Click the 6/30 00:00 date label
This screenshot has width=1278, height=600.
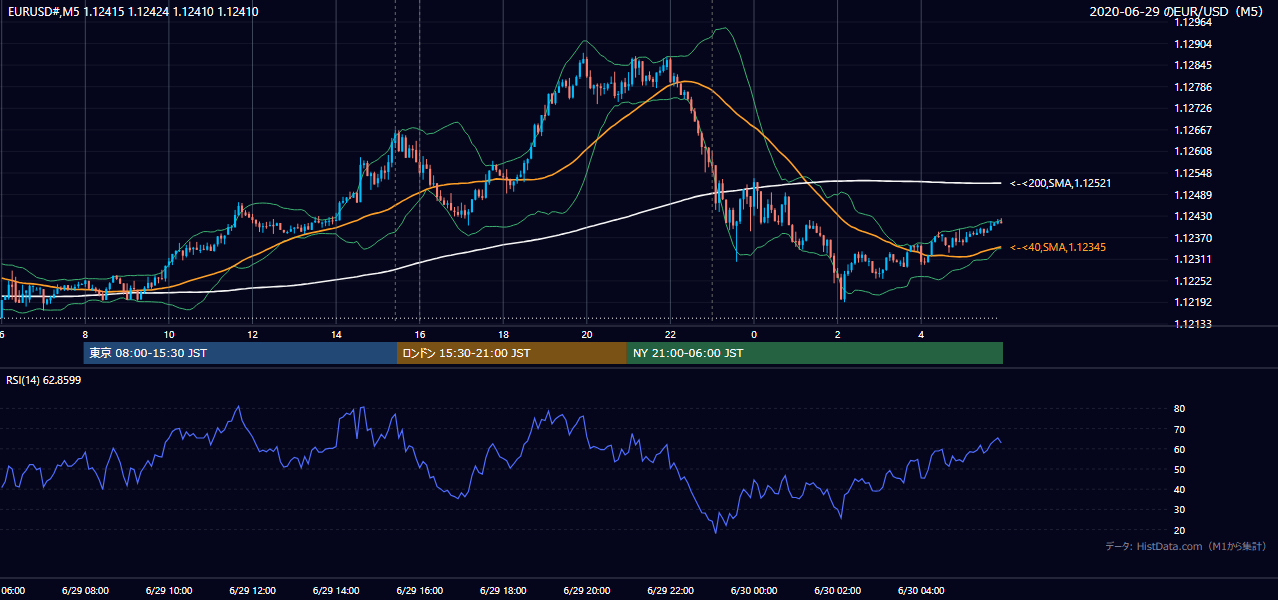(x=753, y=590)
